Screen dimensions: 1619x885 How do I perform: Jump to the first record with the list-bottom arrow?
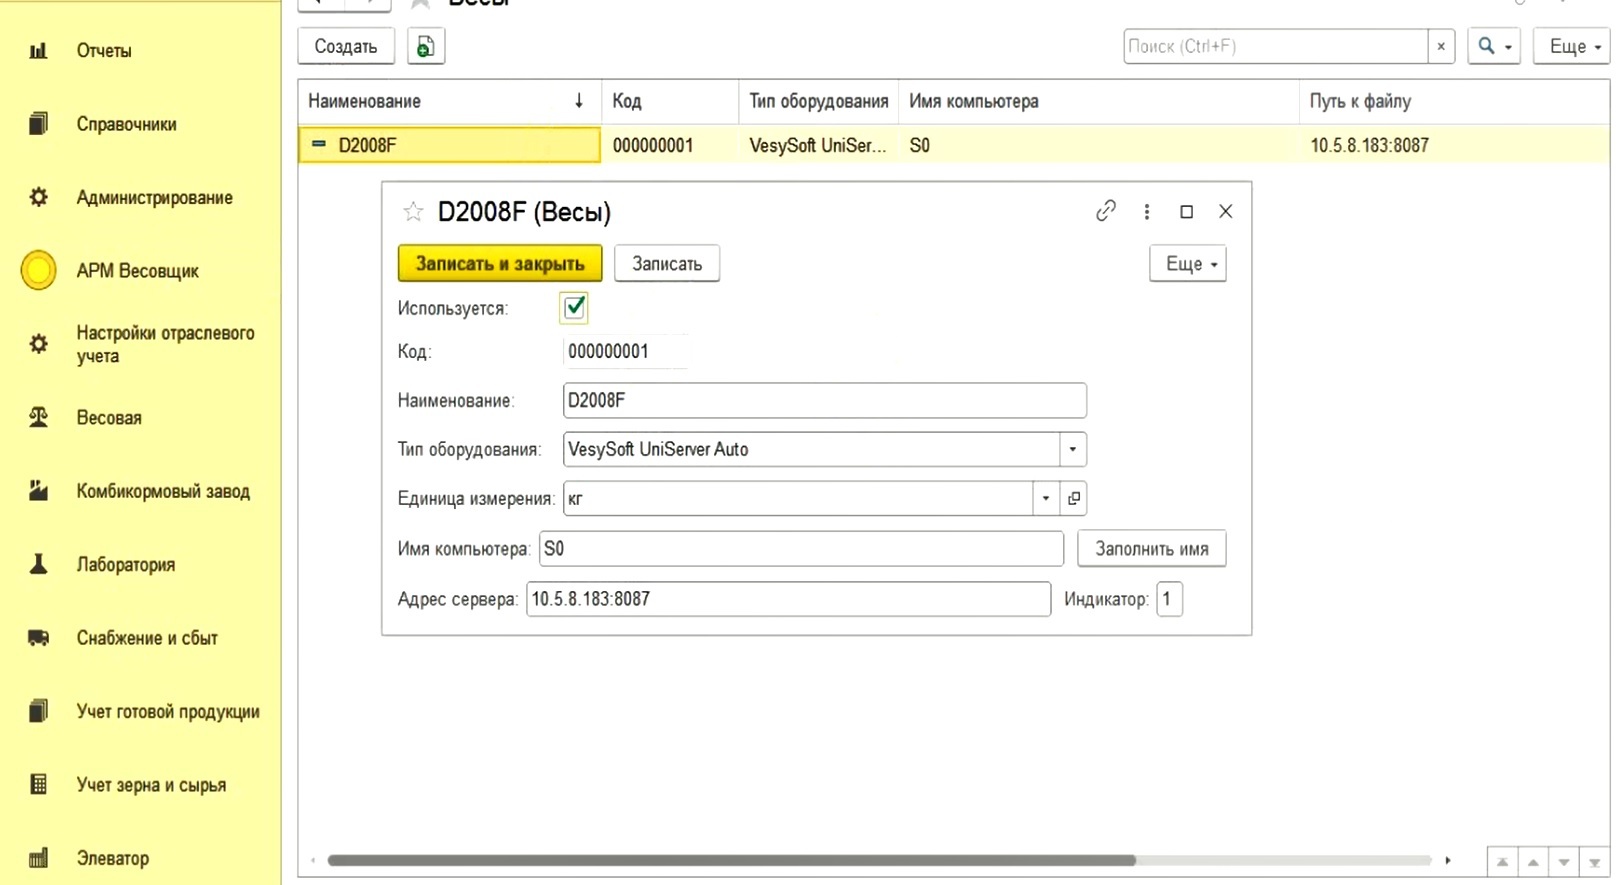(x=1502, y=862)
